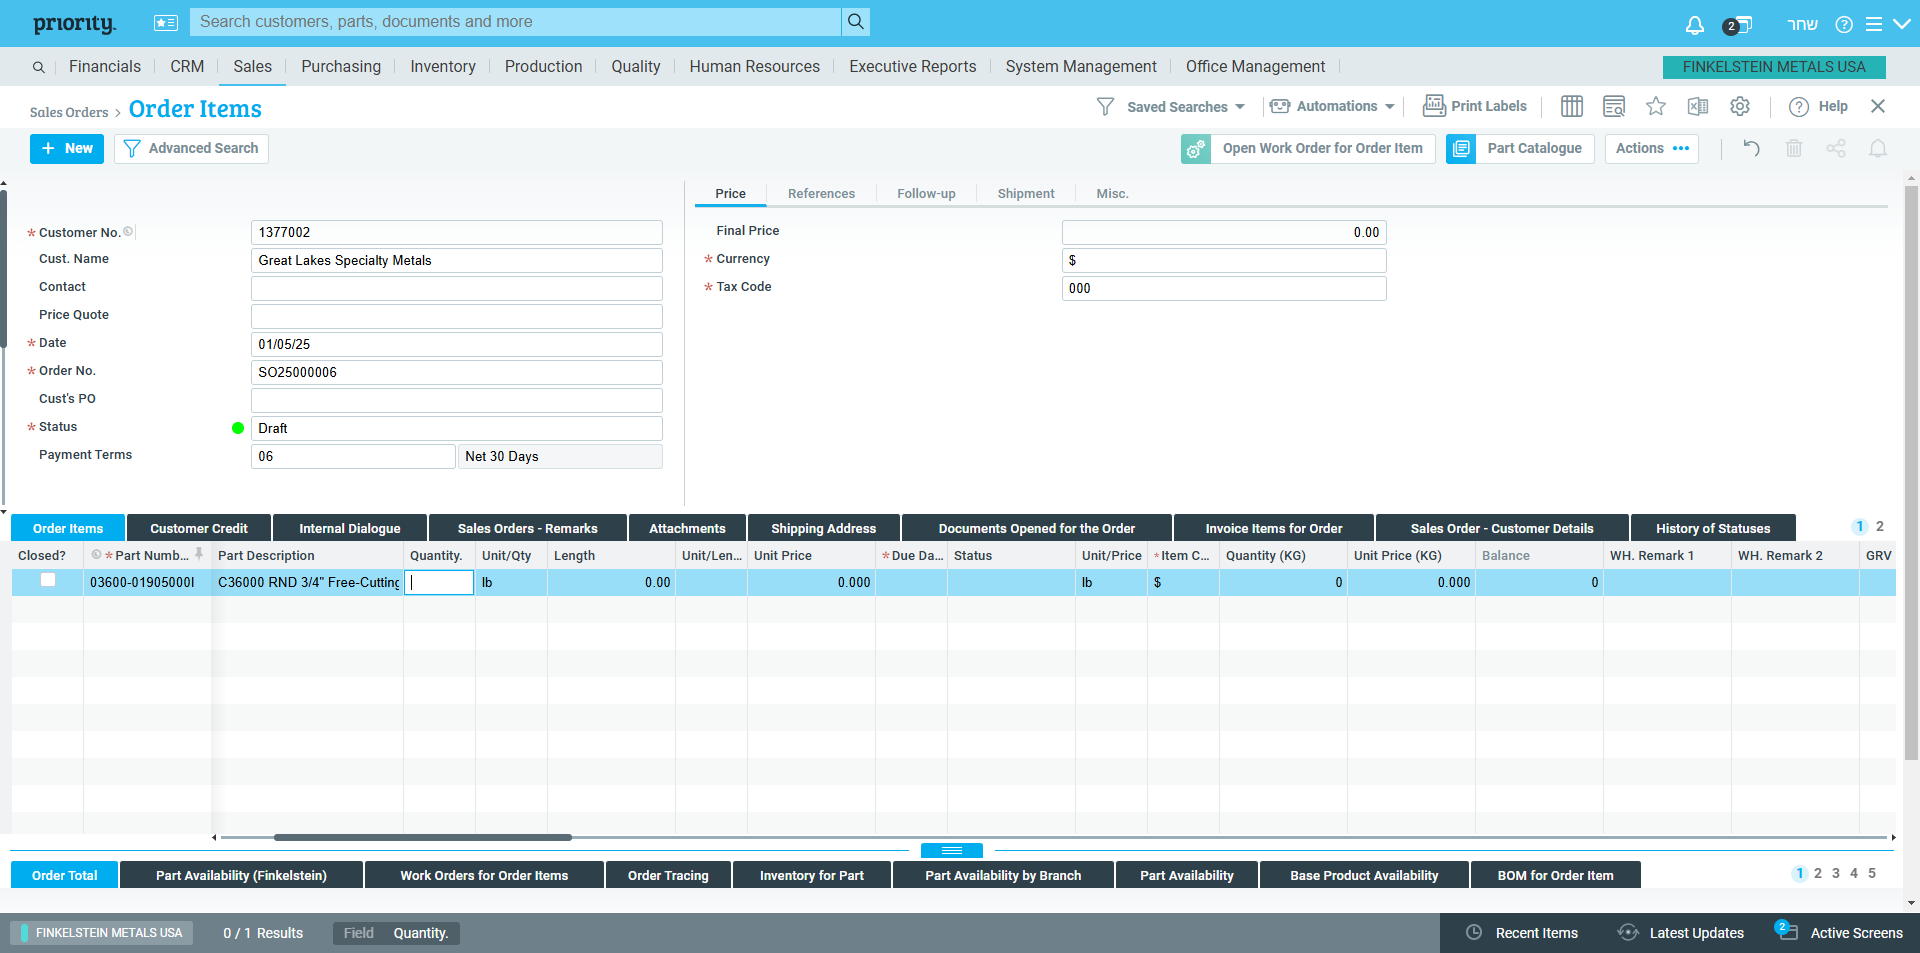Close the Order Items screen with X
The width and height of the screenshot is (1920, 953).
coord(1878,106)
